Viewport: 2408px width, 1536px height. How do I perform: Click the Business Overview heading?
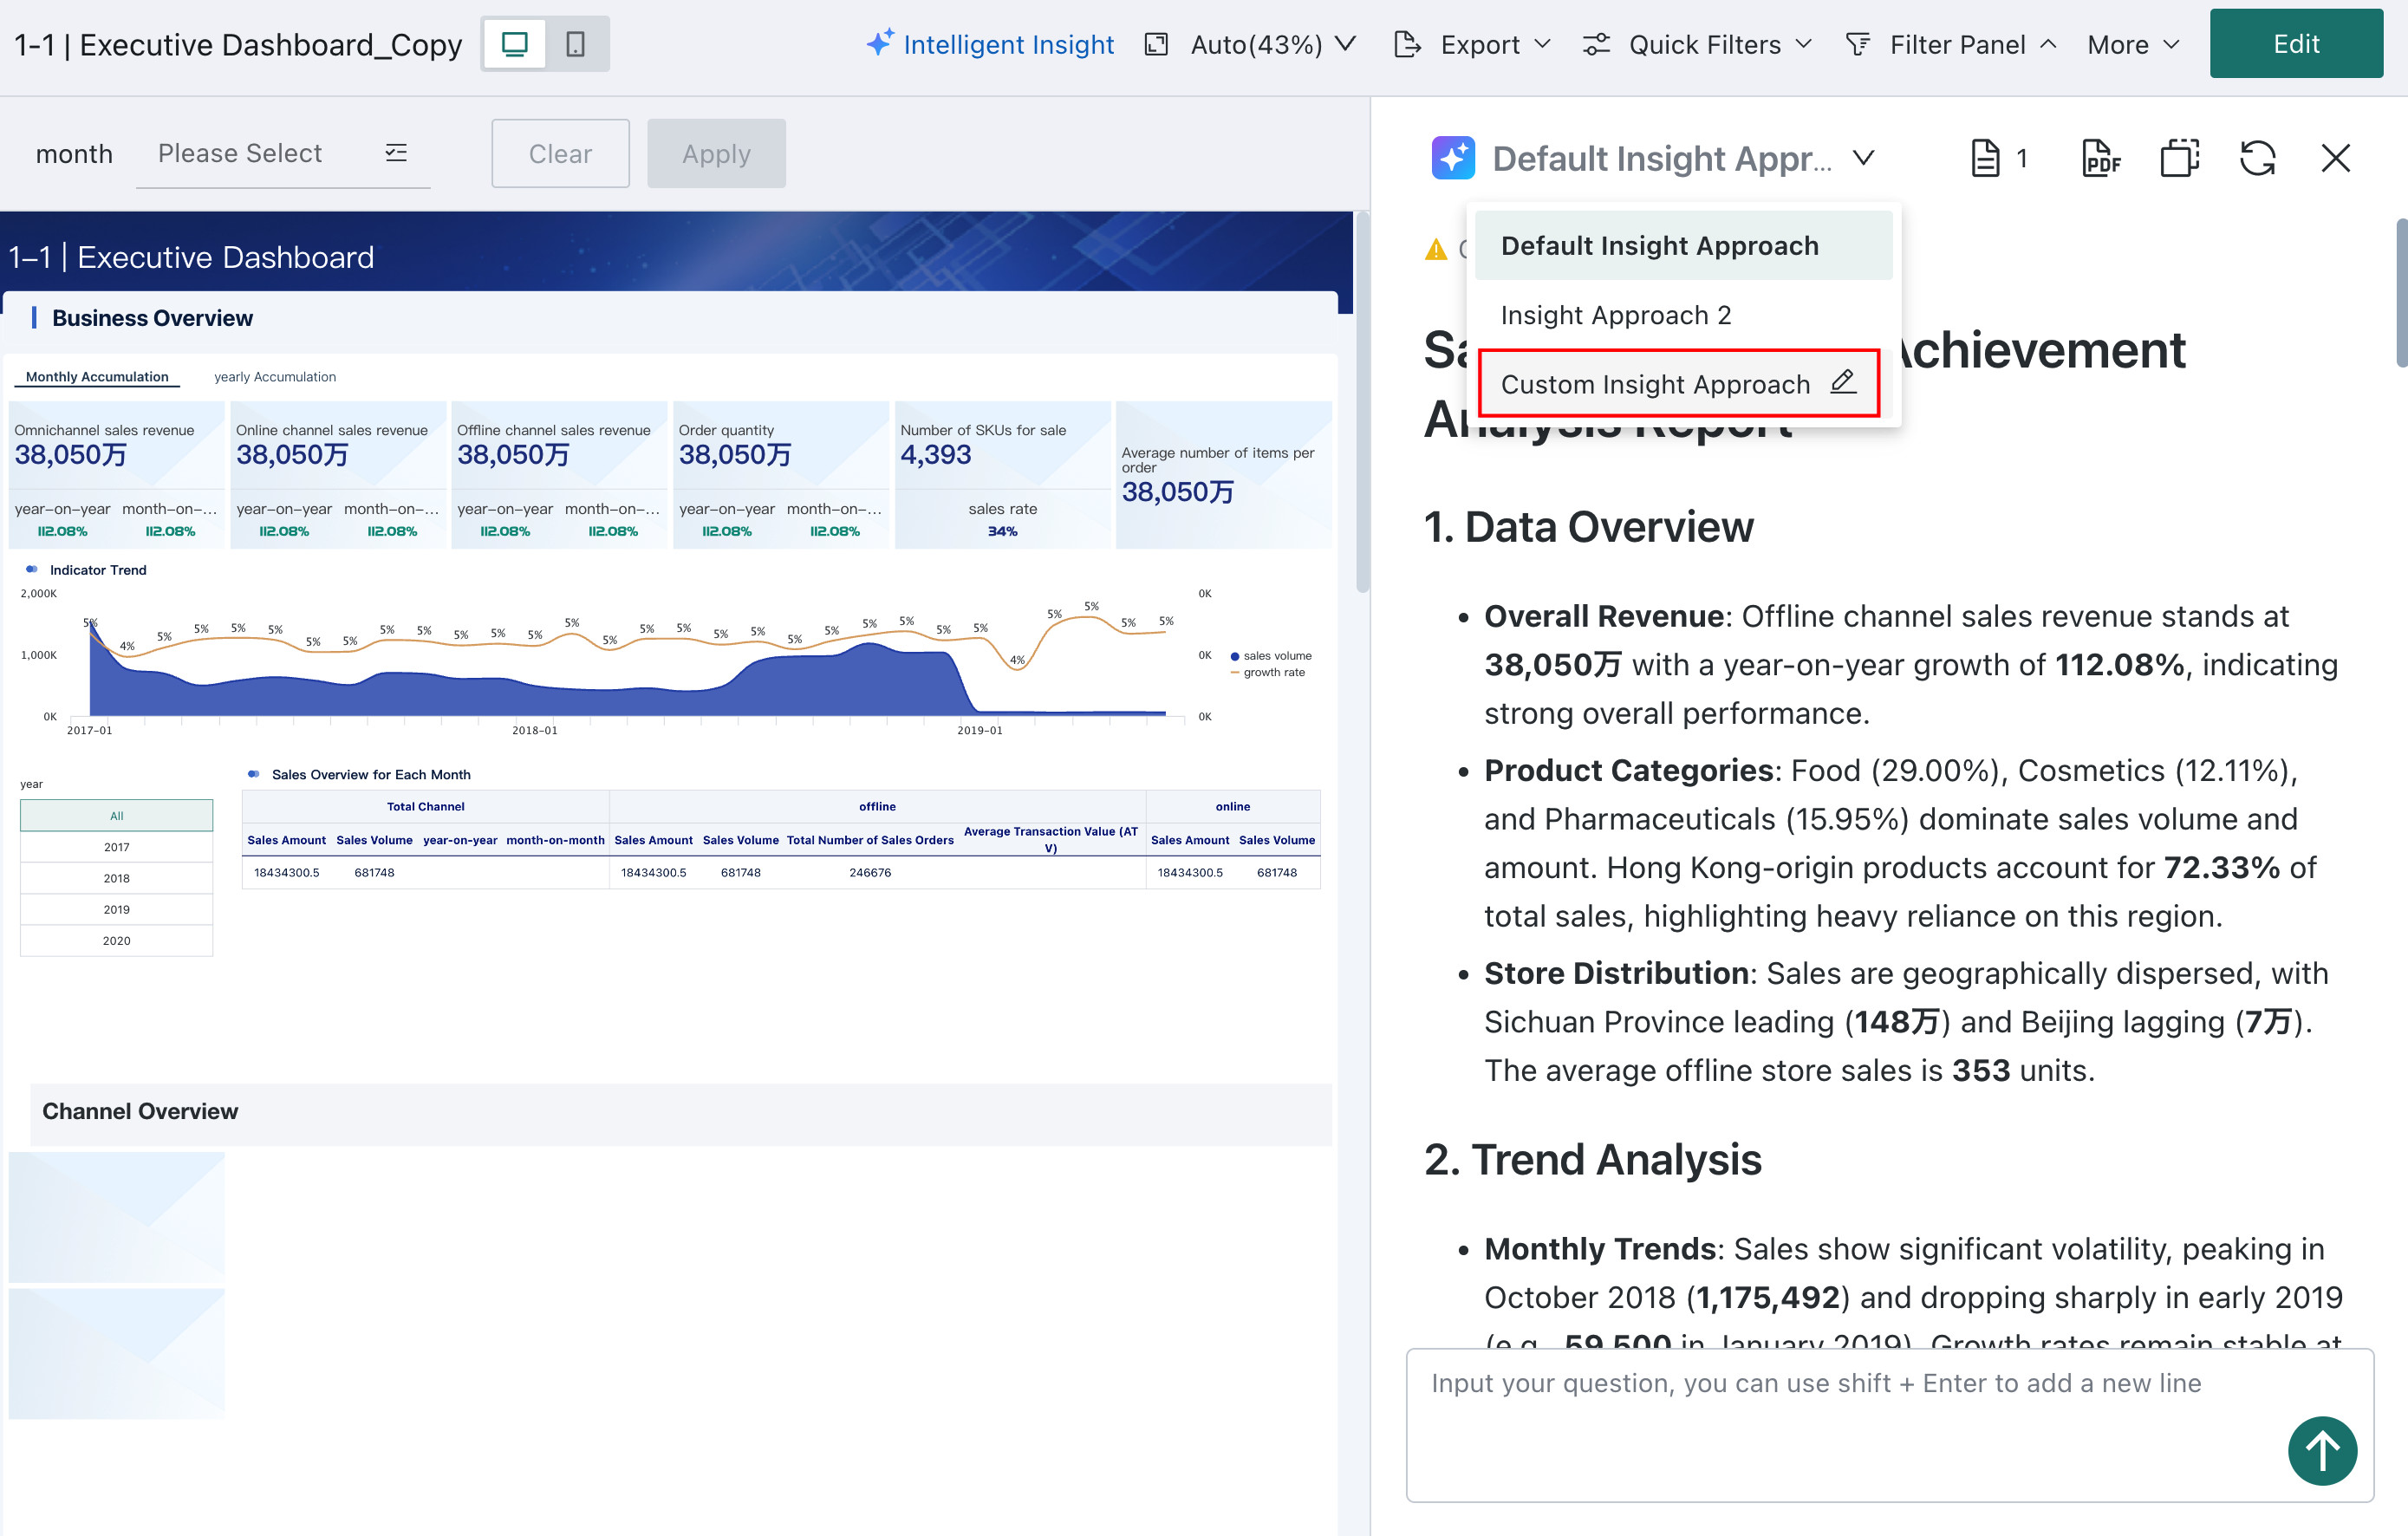click(x=152, y=318)
